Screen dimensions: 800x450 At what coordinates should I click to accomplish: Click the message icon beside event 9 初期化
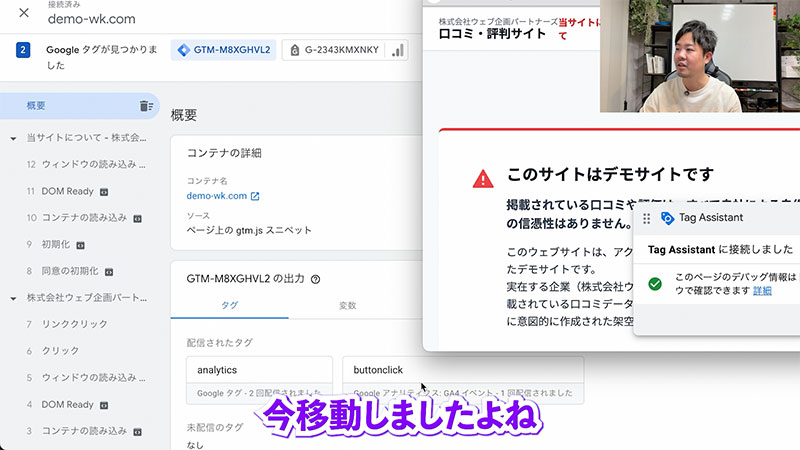click(x=81, y=245)
